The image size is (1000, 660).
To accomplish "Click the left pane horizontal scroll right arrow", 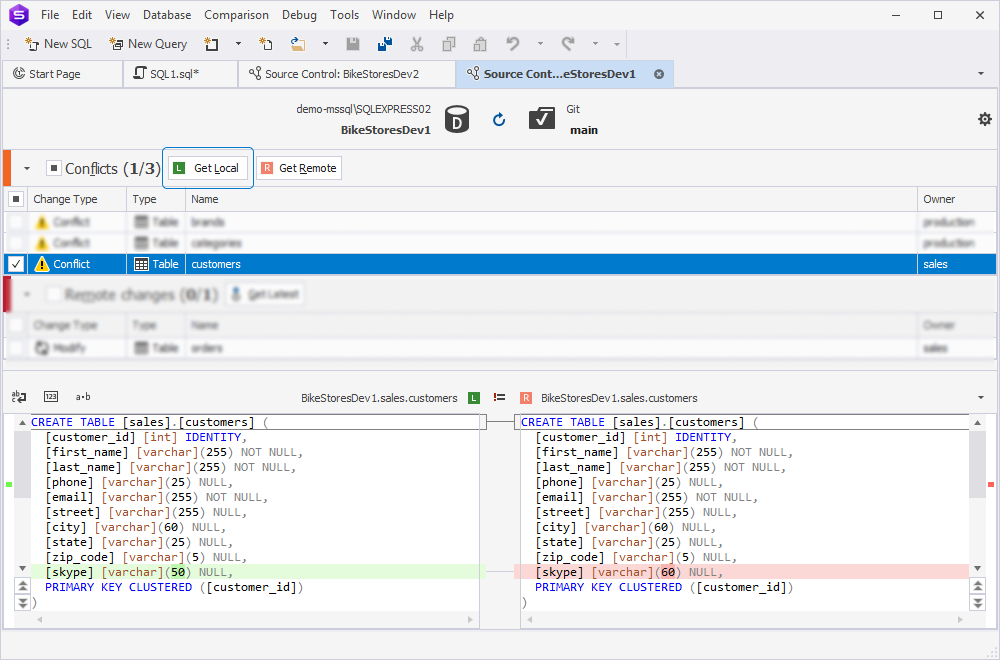I will pos(471,619).
